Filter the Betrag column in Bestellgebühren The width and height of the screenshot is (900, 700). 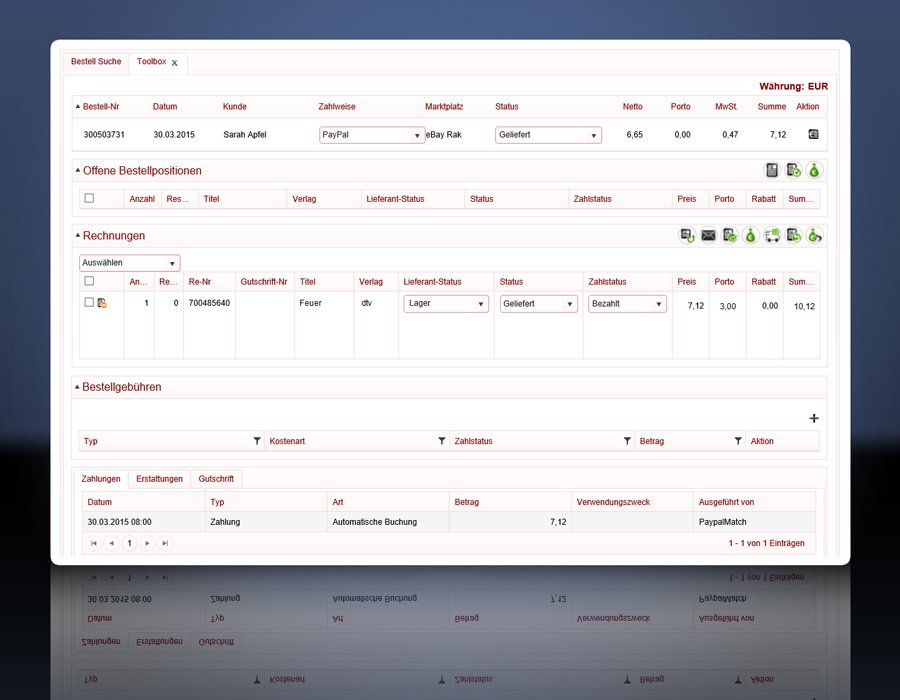pyautogui.click(x=738, y=441)
